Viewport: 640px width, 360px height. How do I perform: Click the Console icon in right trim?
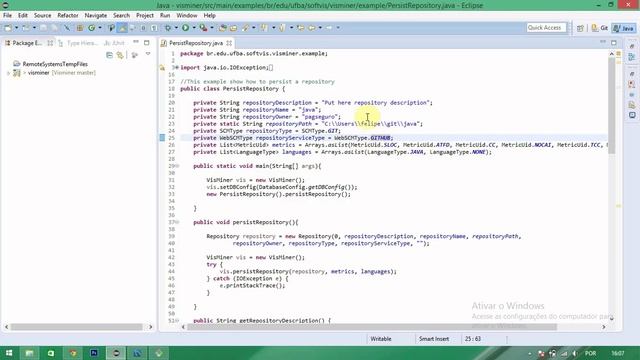click(x=632, y=116)
